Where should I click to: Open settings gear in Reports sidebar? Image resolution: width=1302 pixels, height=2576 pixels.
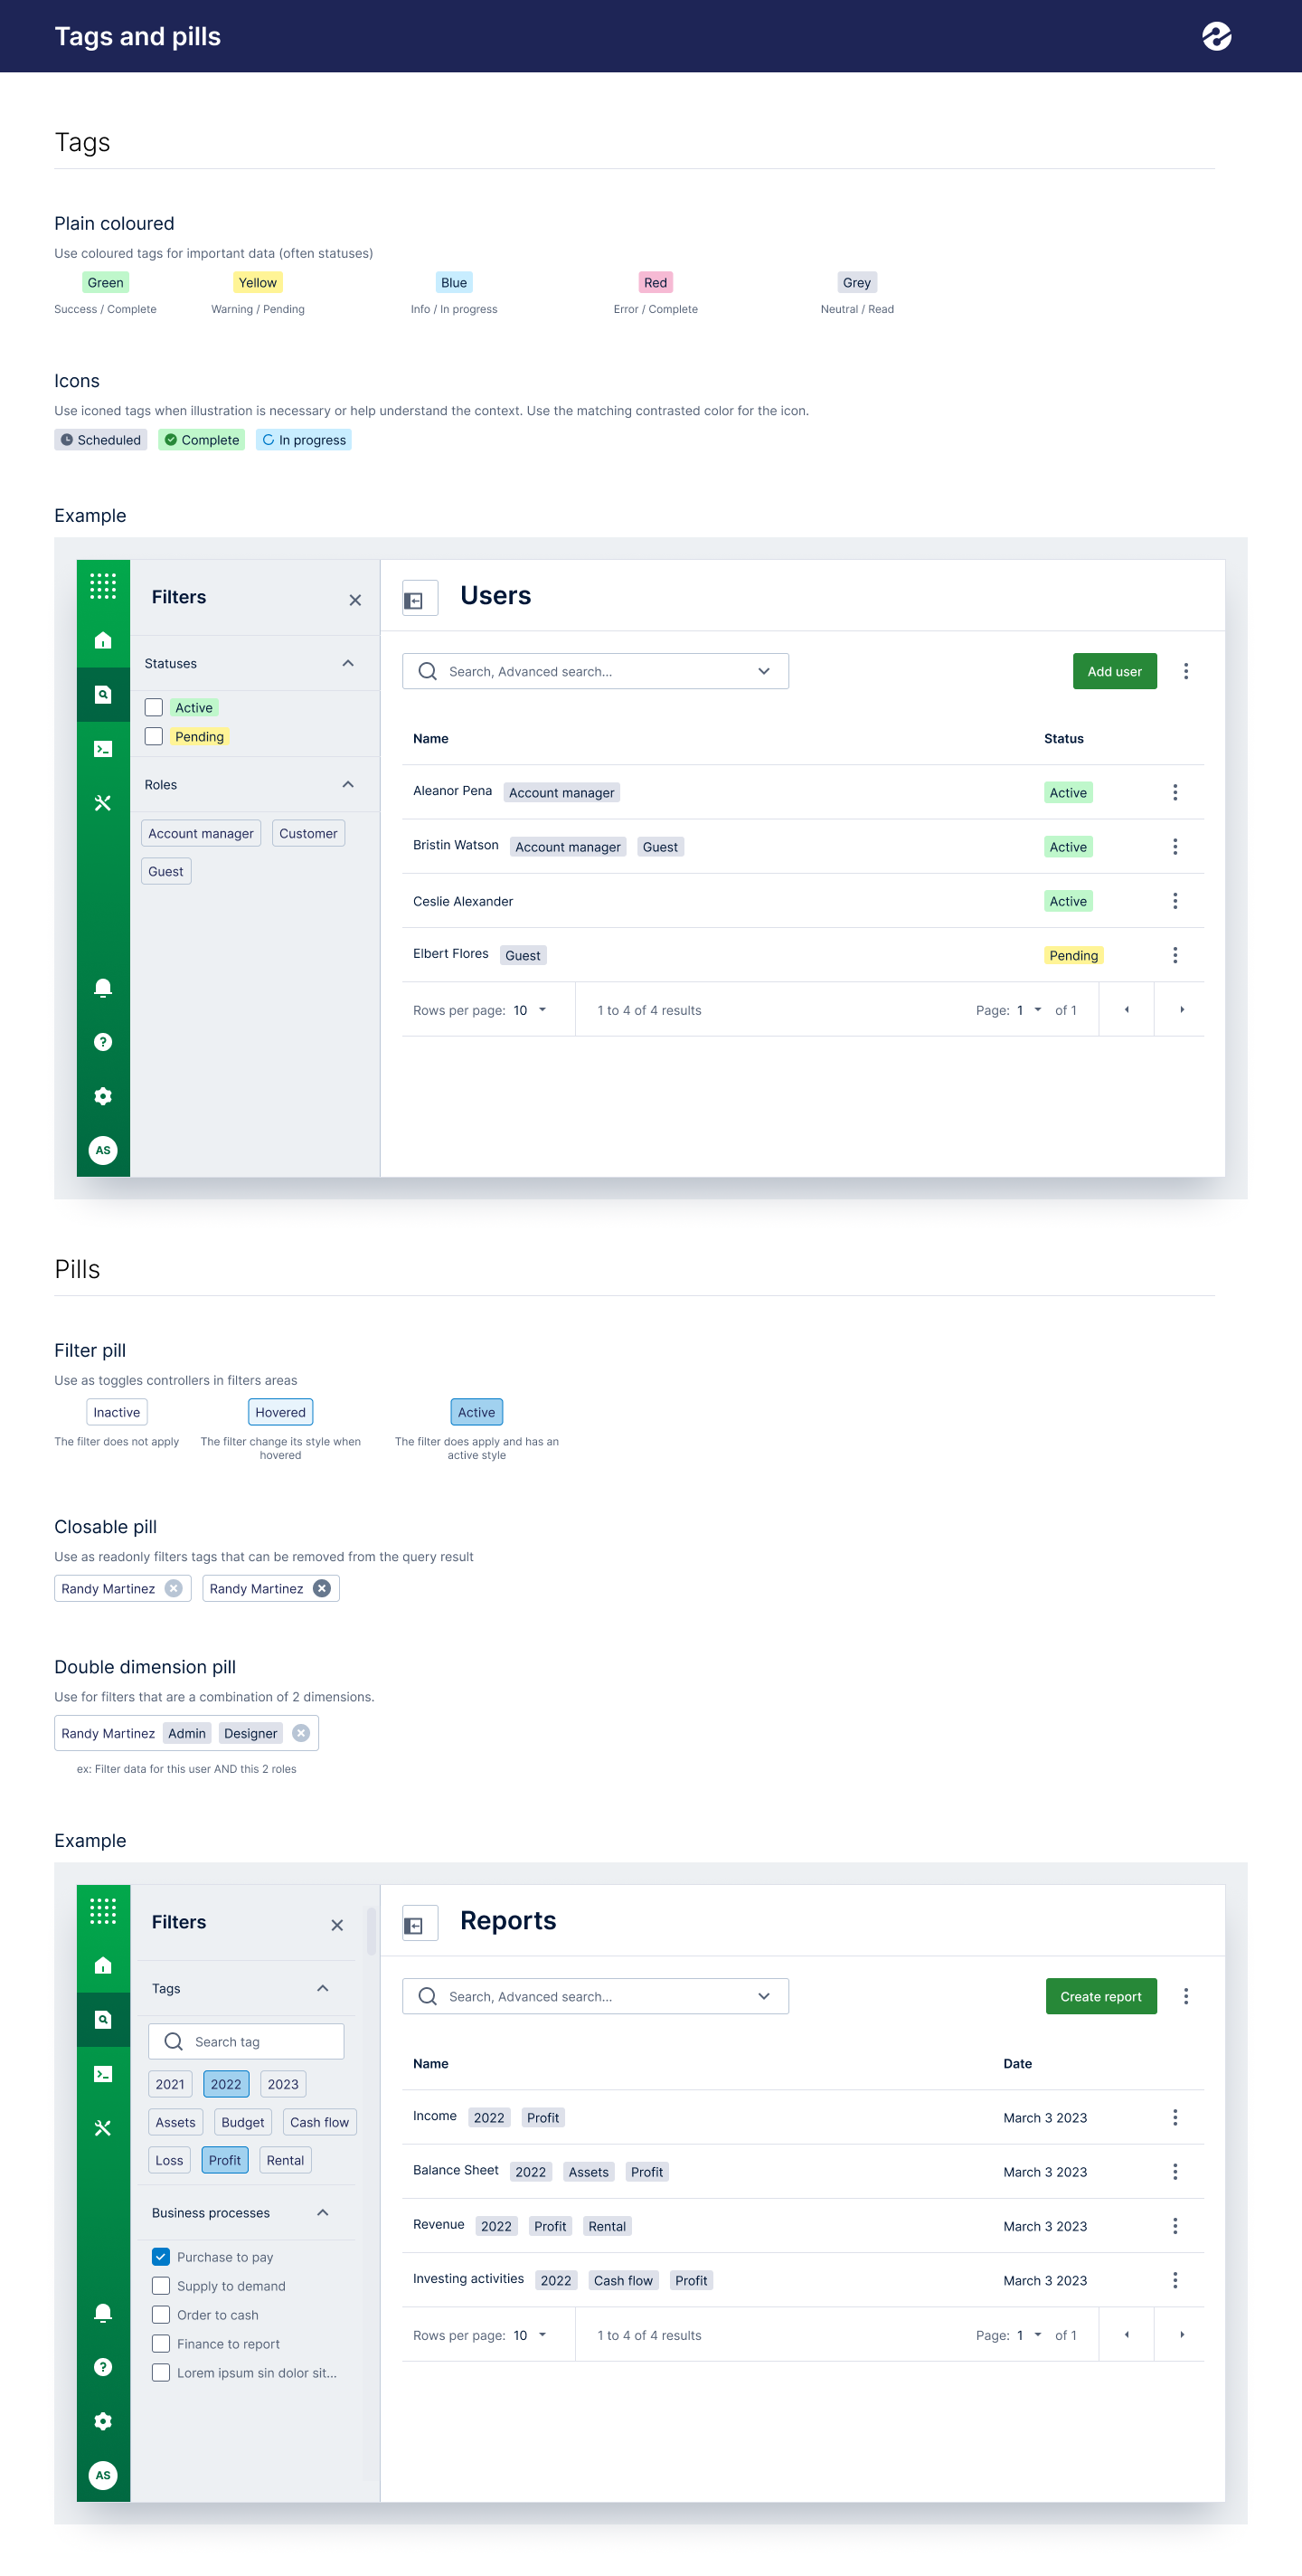click(x=103, y=2421)
